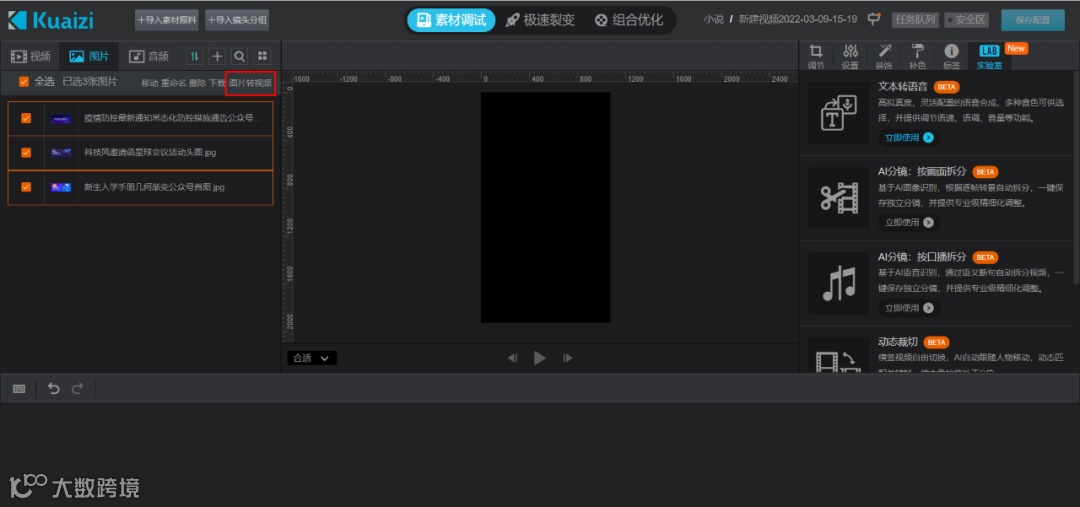The height and width of the screenshot is (507, 1080).
Task: Open the 任务队列 task queue
Action: [x=915, y=20]
